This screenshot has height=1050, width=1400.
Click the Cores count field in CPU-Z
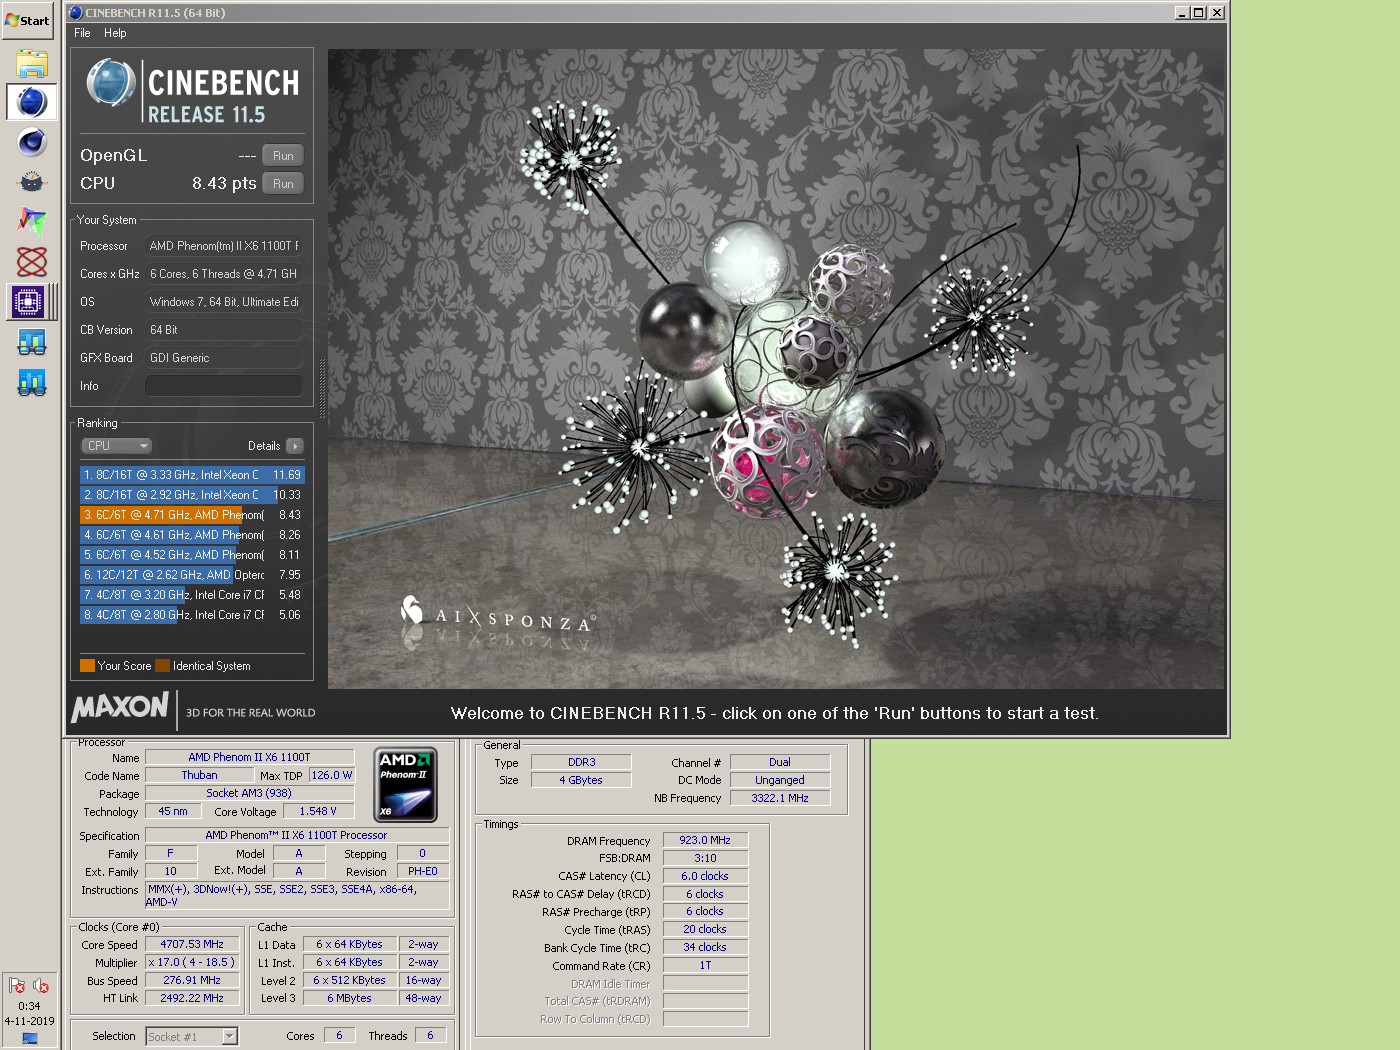[x=339, y=1035]
